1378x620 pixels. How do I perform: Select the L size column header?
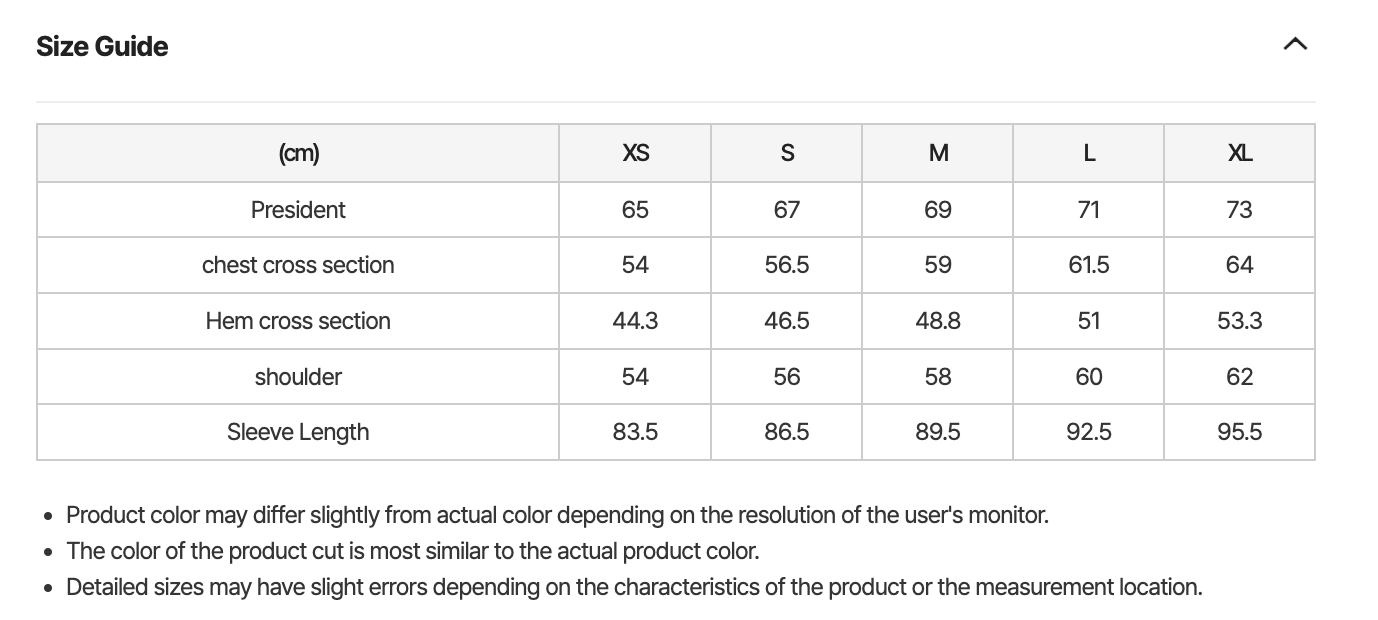pyautogui.click(x=1089, y=153)
